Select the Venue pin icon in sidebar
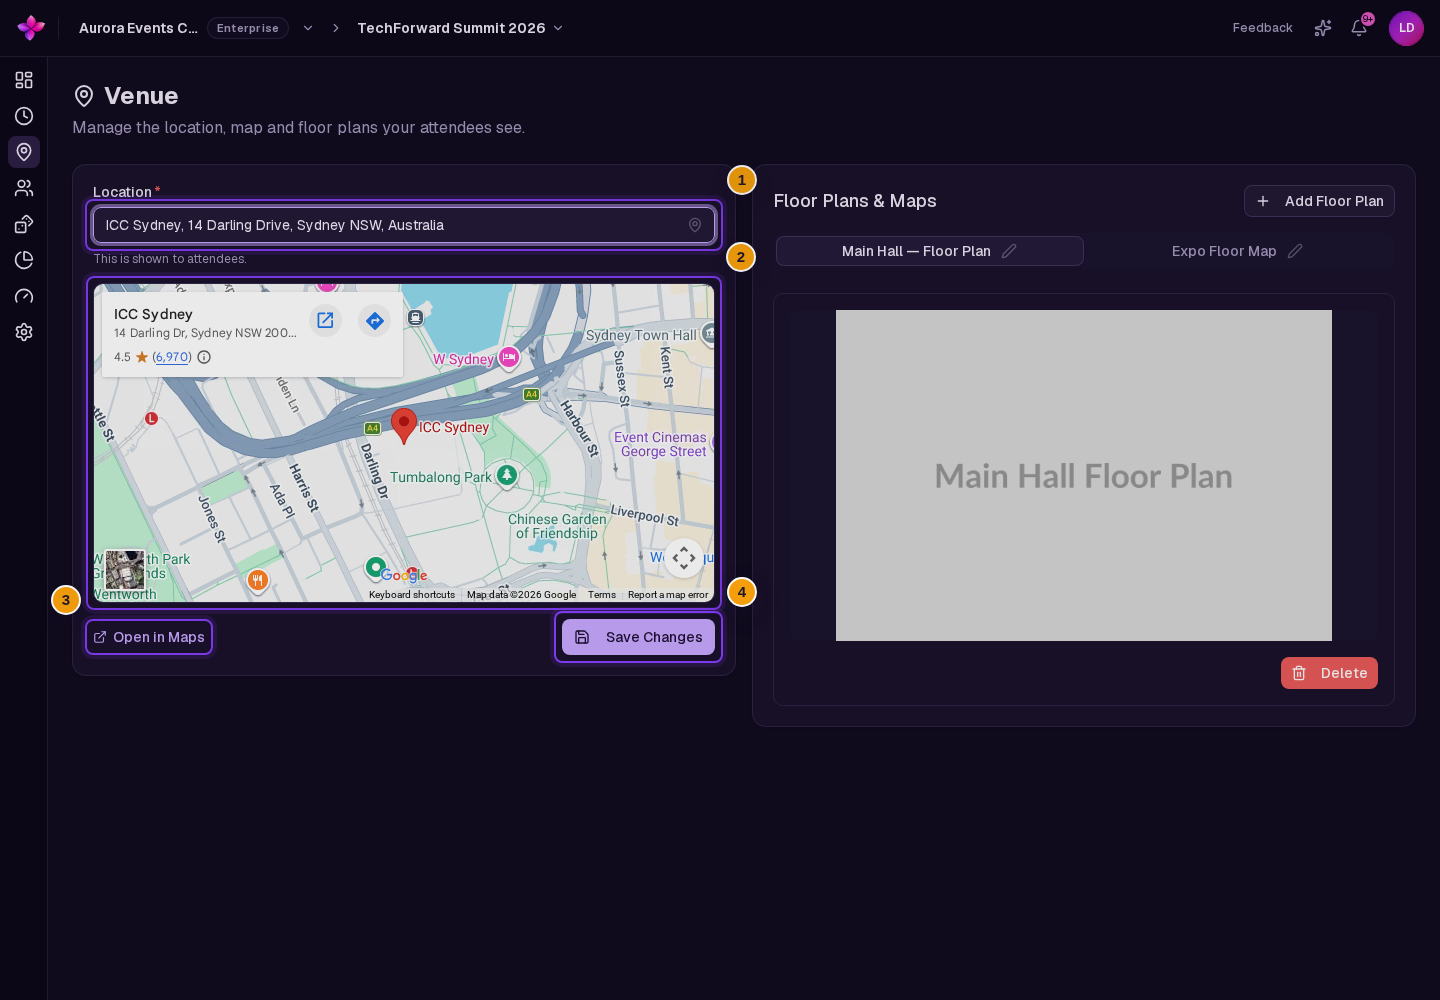The image size is (1440, 1000). [24, 152]
